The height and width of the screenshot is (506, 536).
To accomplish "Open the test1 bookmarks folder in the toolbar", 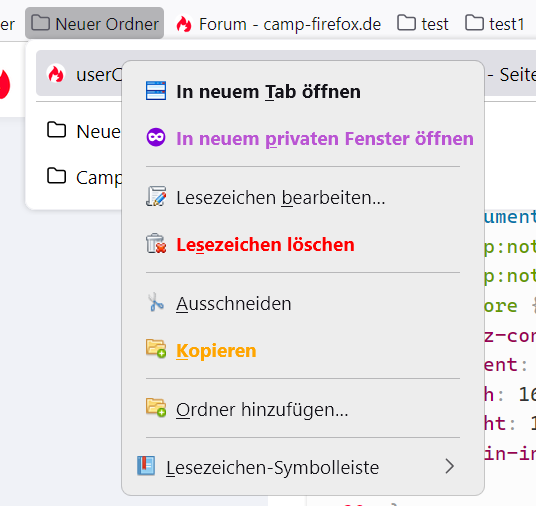I will pos(495,24).
